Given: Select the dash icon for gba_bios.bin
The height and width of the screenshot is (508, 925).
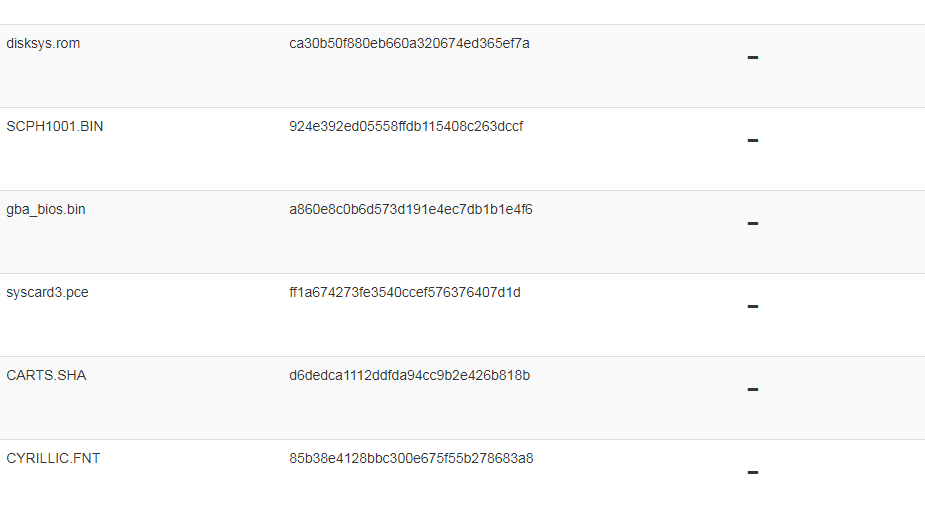Looking at the screenshot, I should point(753,224).
